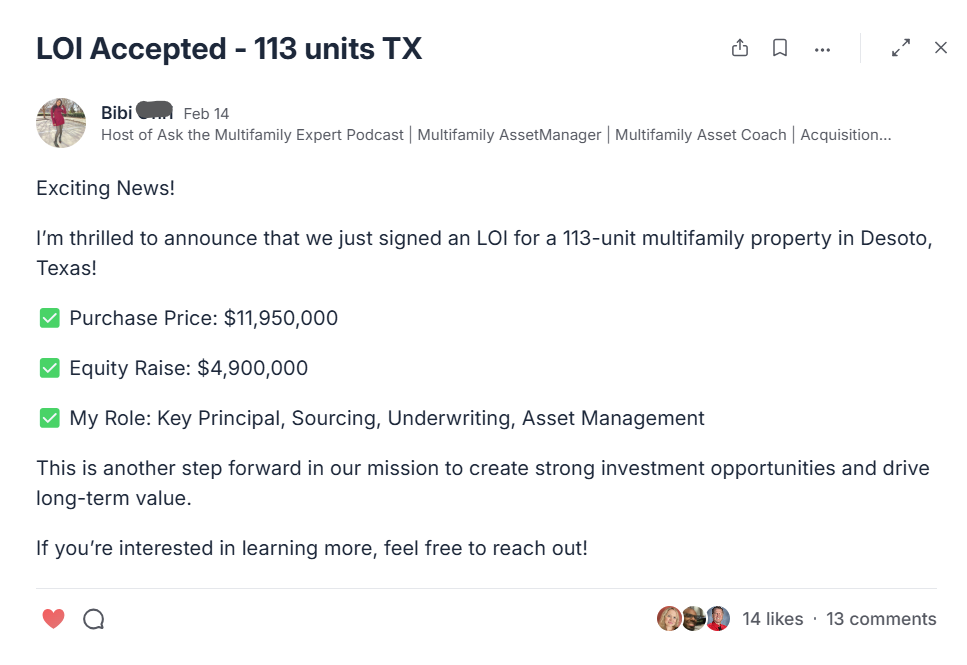Click the first liker avatar
The height and width of the screenshot is (665, 967).
click(x=669, y=619)
